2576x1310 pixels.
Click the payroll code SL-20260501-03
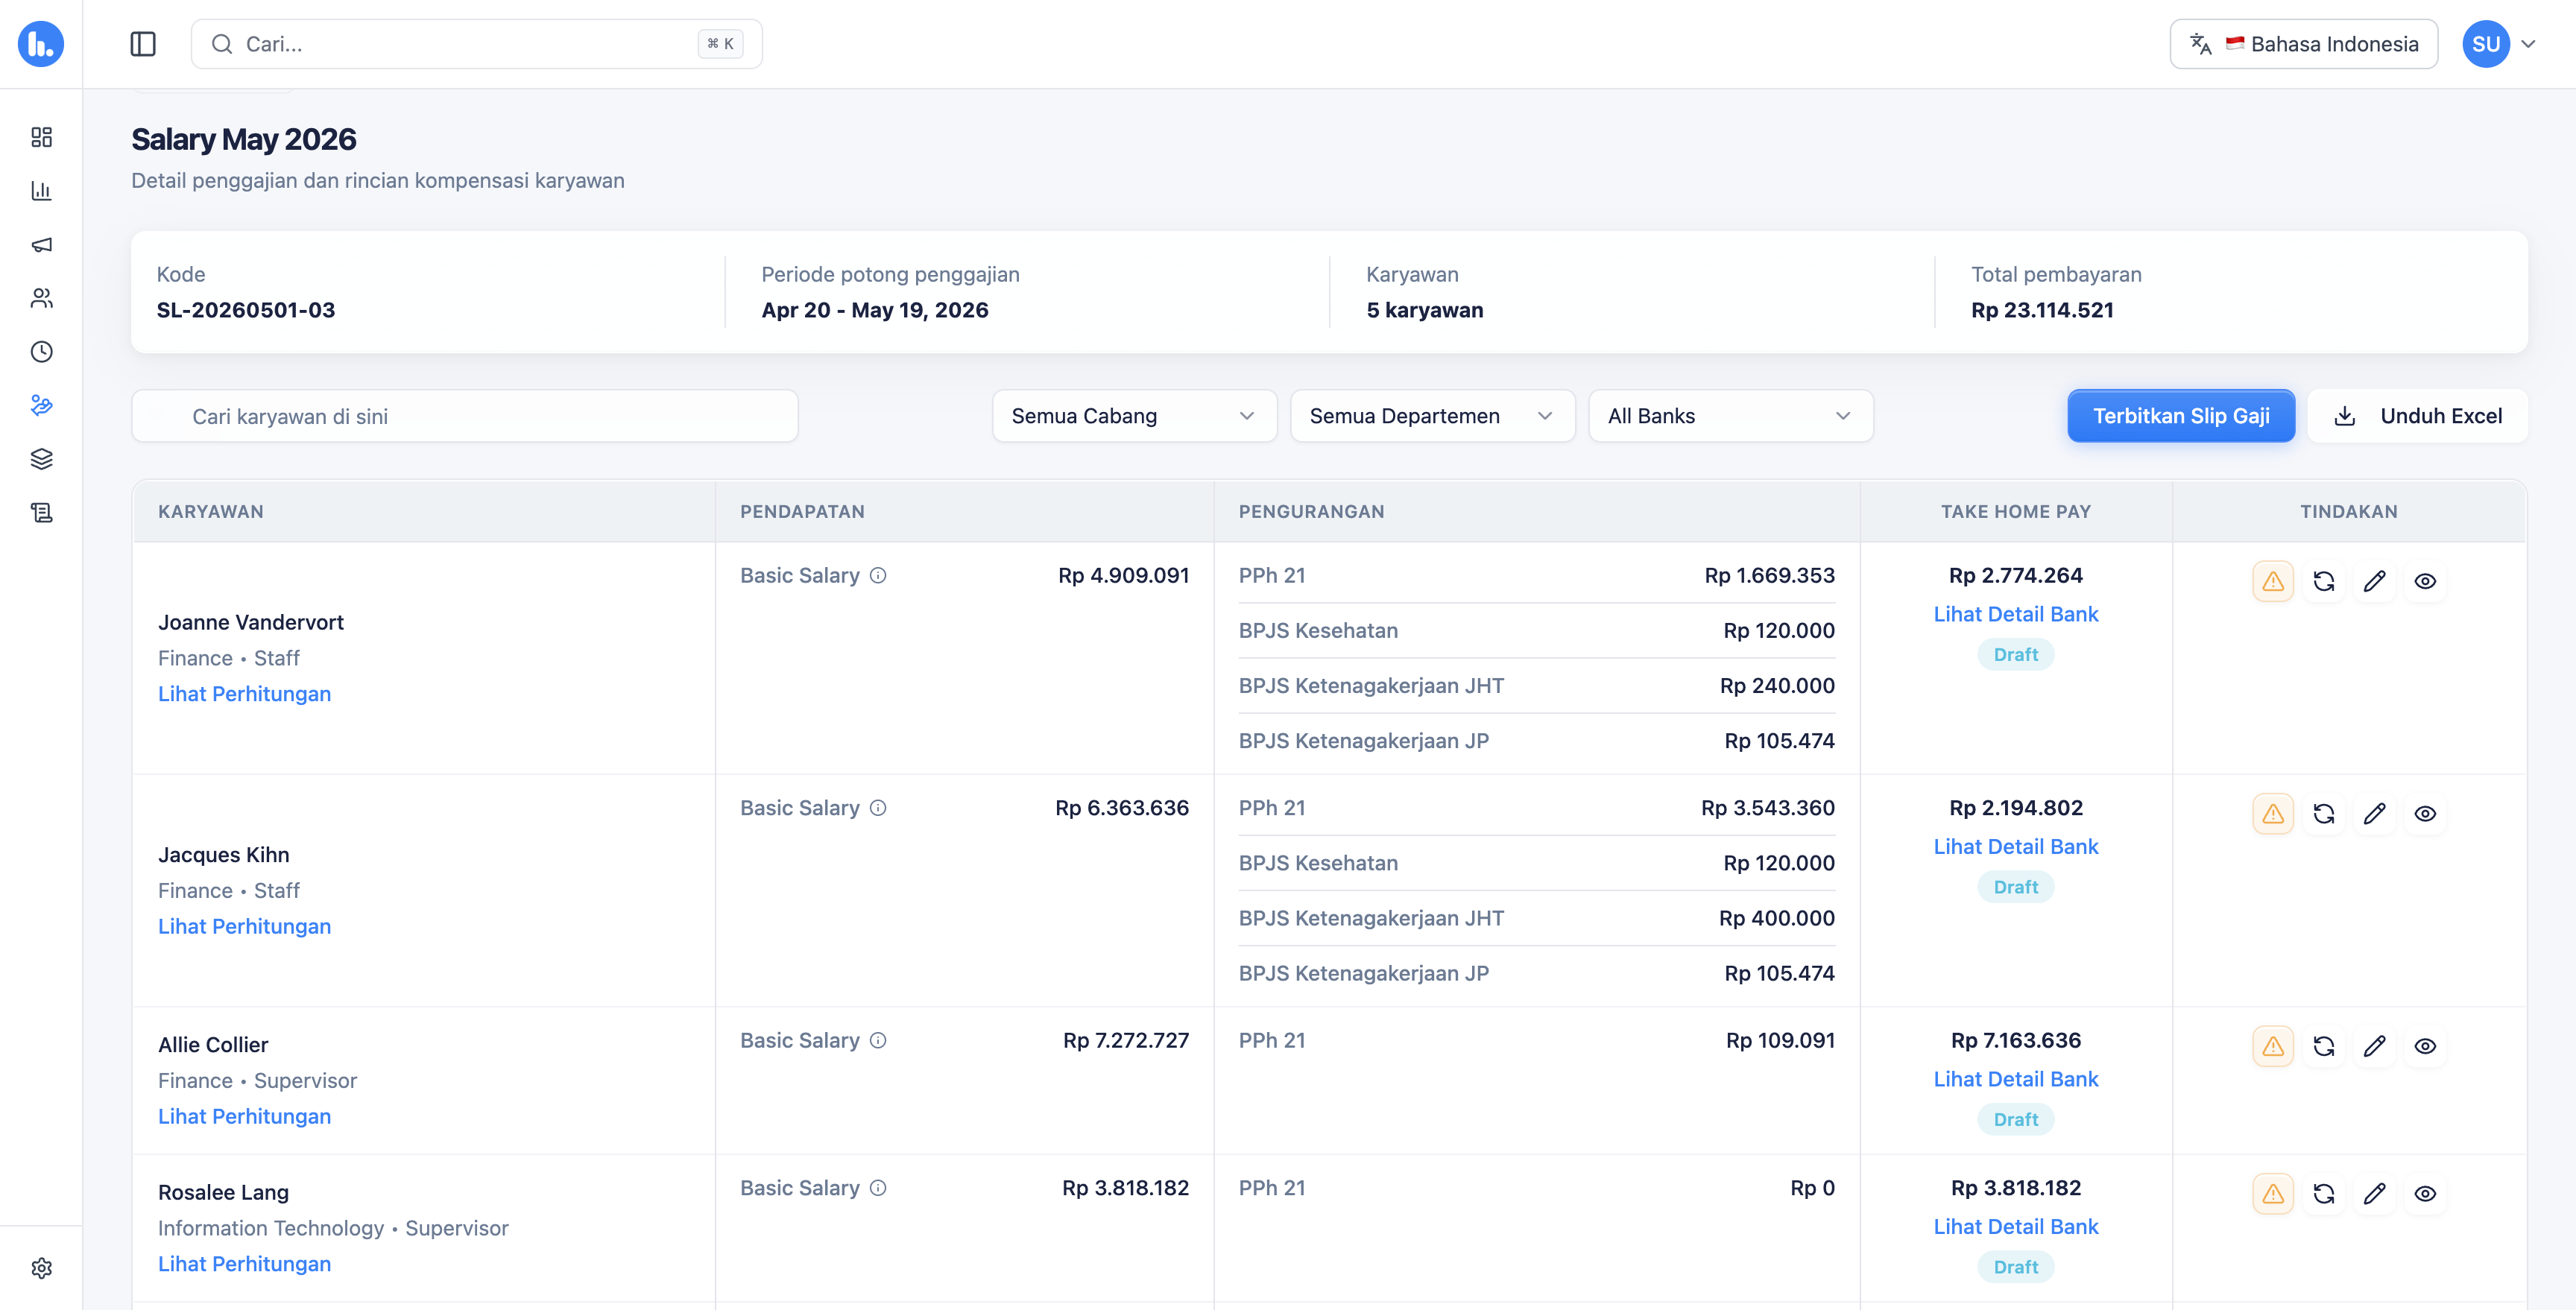246,310
